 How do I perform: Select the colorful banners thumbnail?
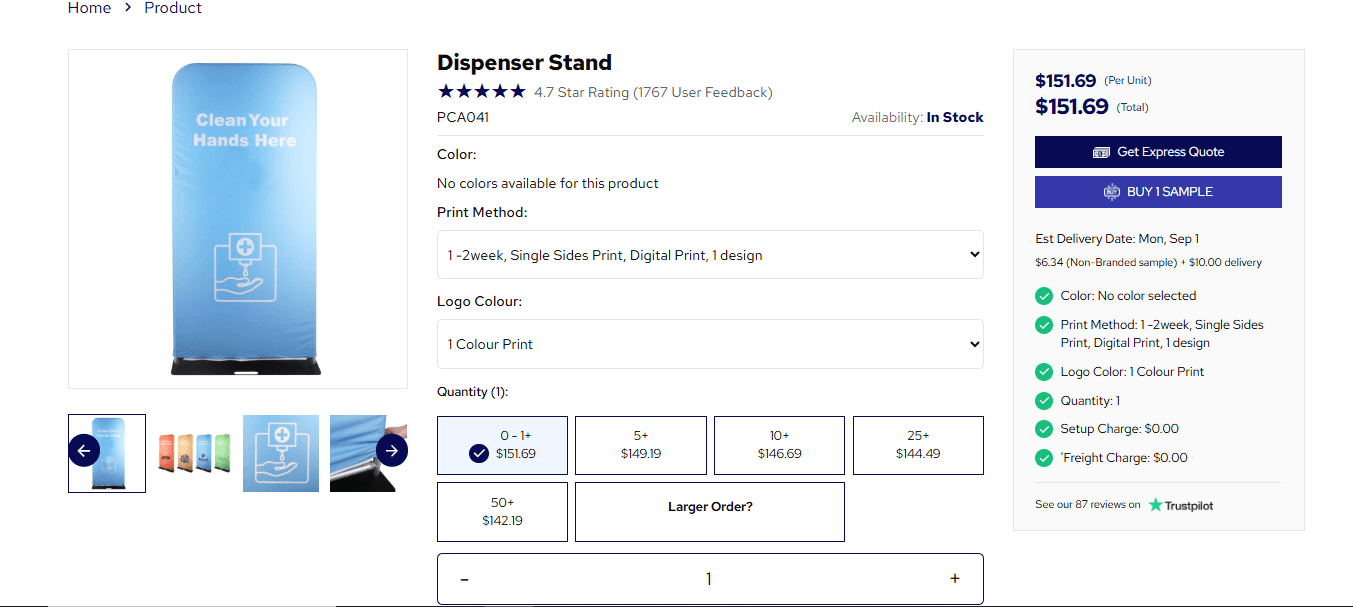193,453
